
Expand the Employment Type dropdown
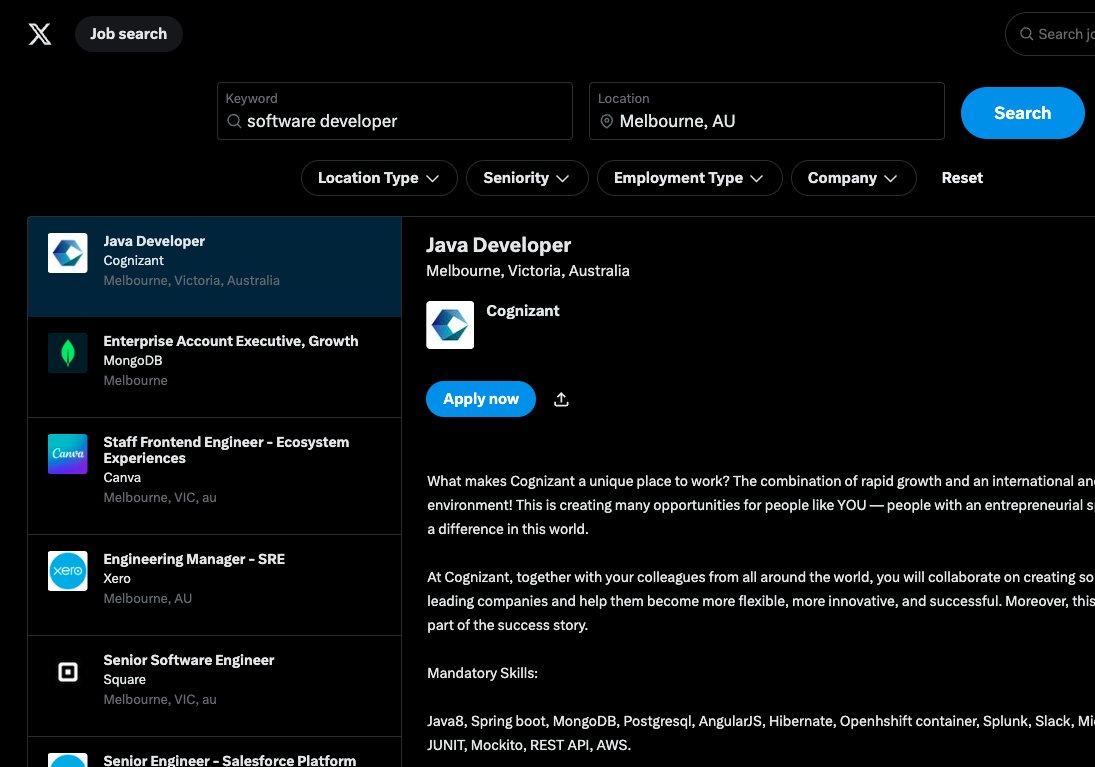pyautogui.click(x=689, y=178)
